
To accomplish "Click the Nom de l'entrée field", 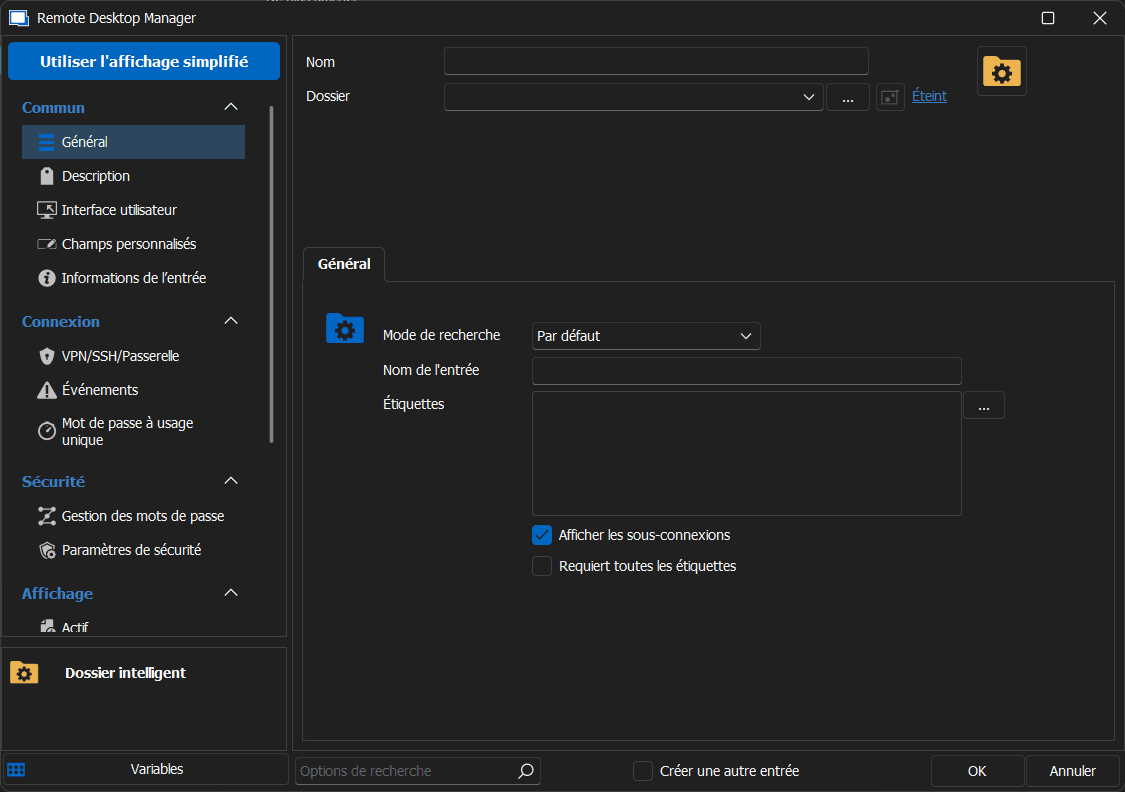I will tap(746, 371).
